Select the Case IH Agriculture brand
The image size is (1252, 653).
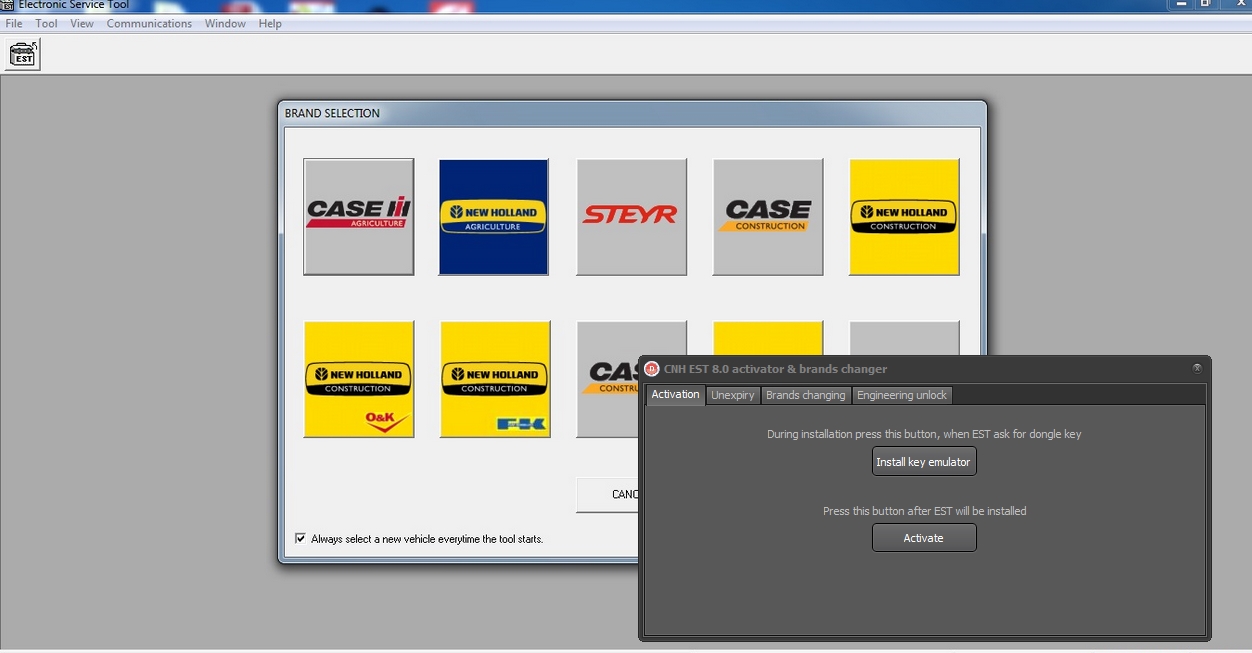(x=358, y=216)
